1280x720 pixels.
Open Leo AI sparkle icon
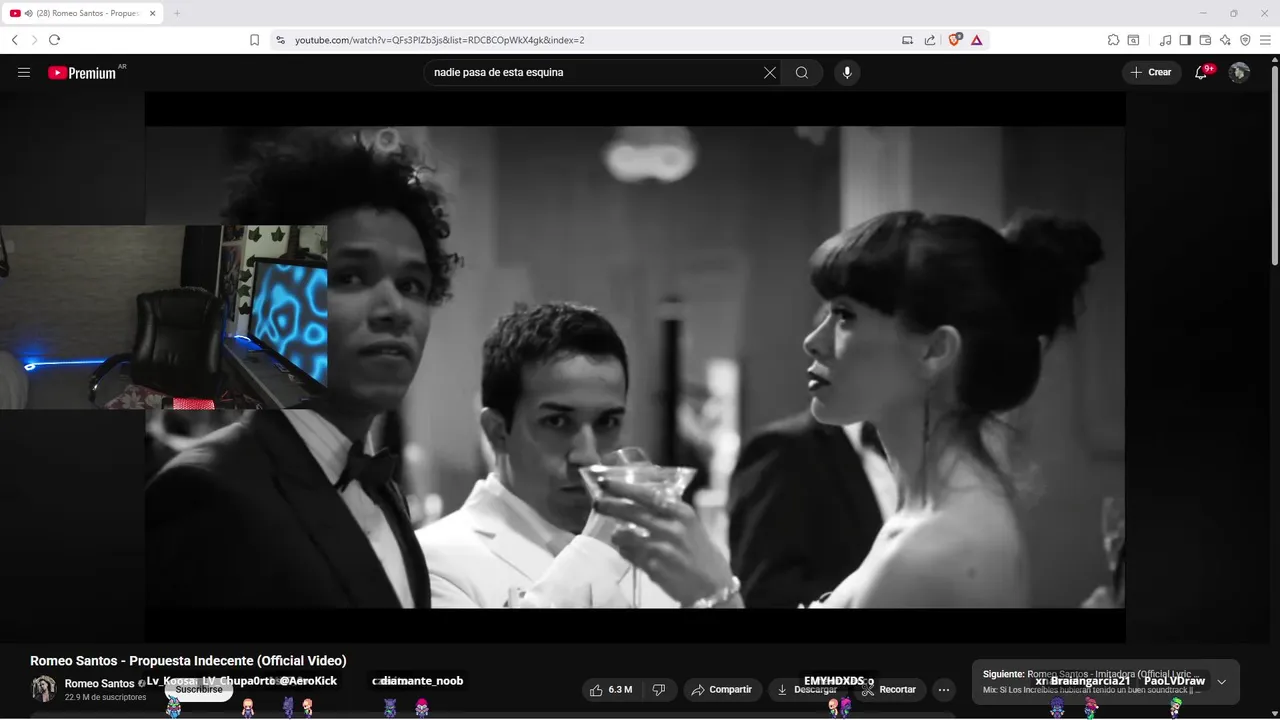(1225, 40)
